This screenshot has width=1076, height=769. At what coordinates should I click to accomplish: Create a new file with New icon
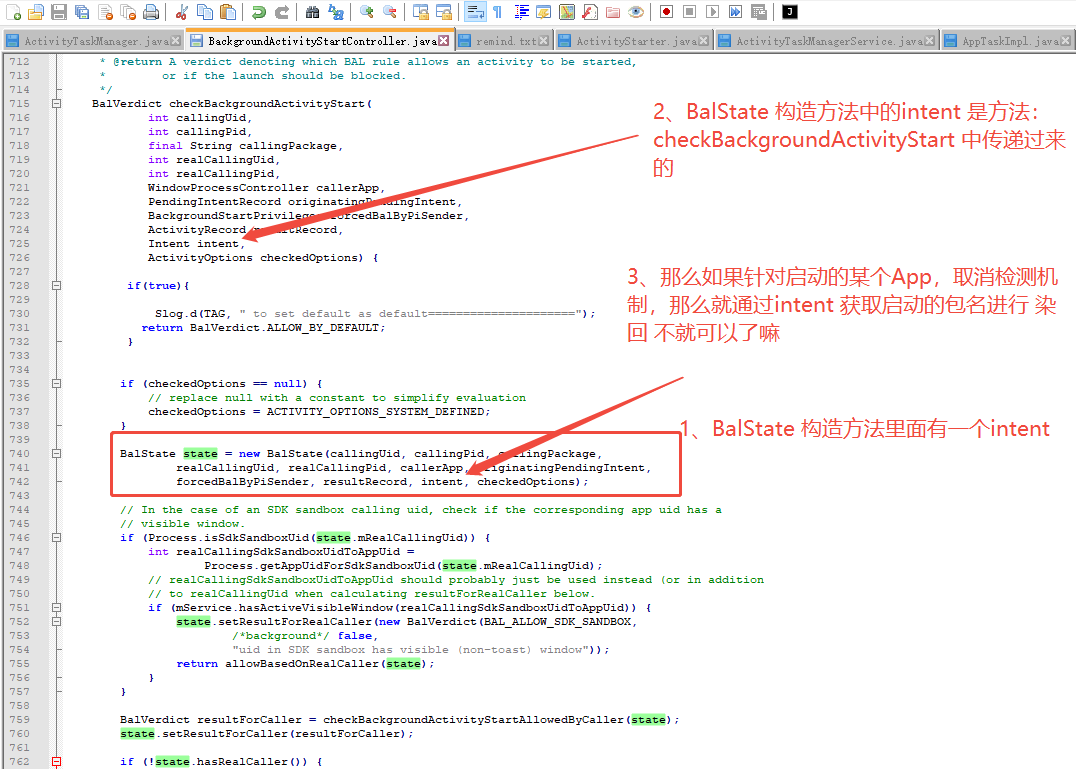point(14,12)
